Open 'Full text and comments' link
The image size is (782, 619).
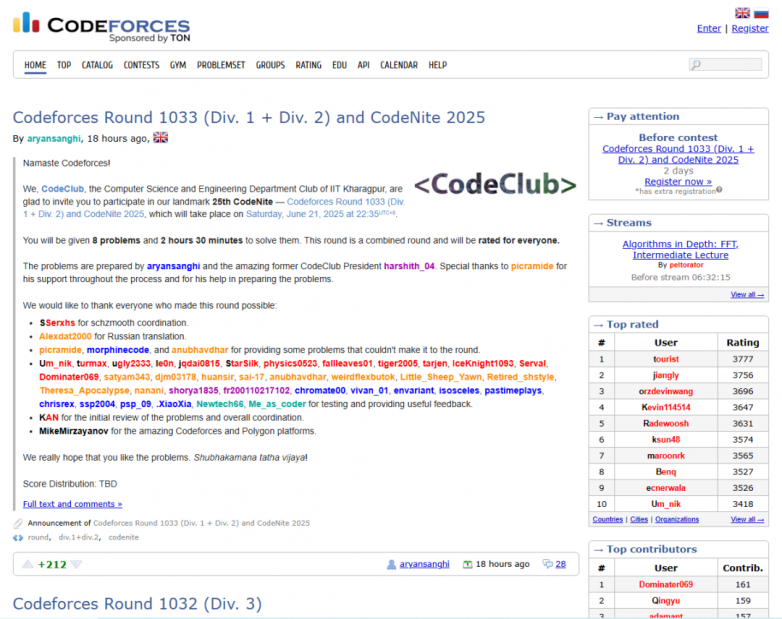tap(72, 504)
